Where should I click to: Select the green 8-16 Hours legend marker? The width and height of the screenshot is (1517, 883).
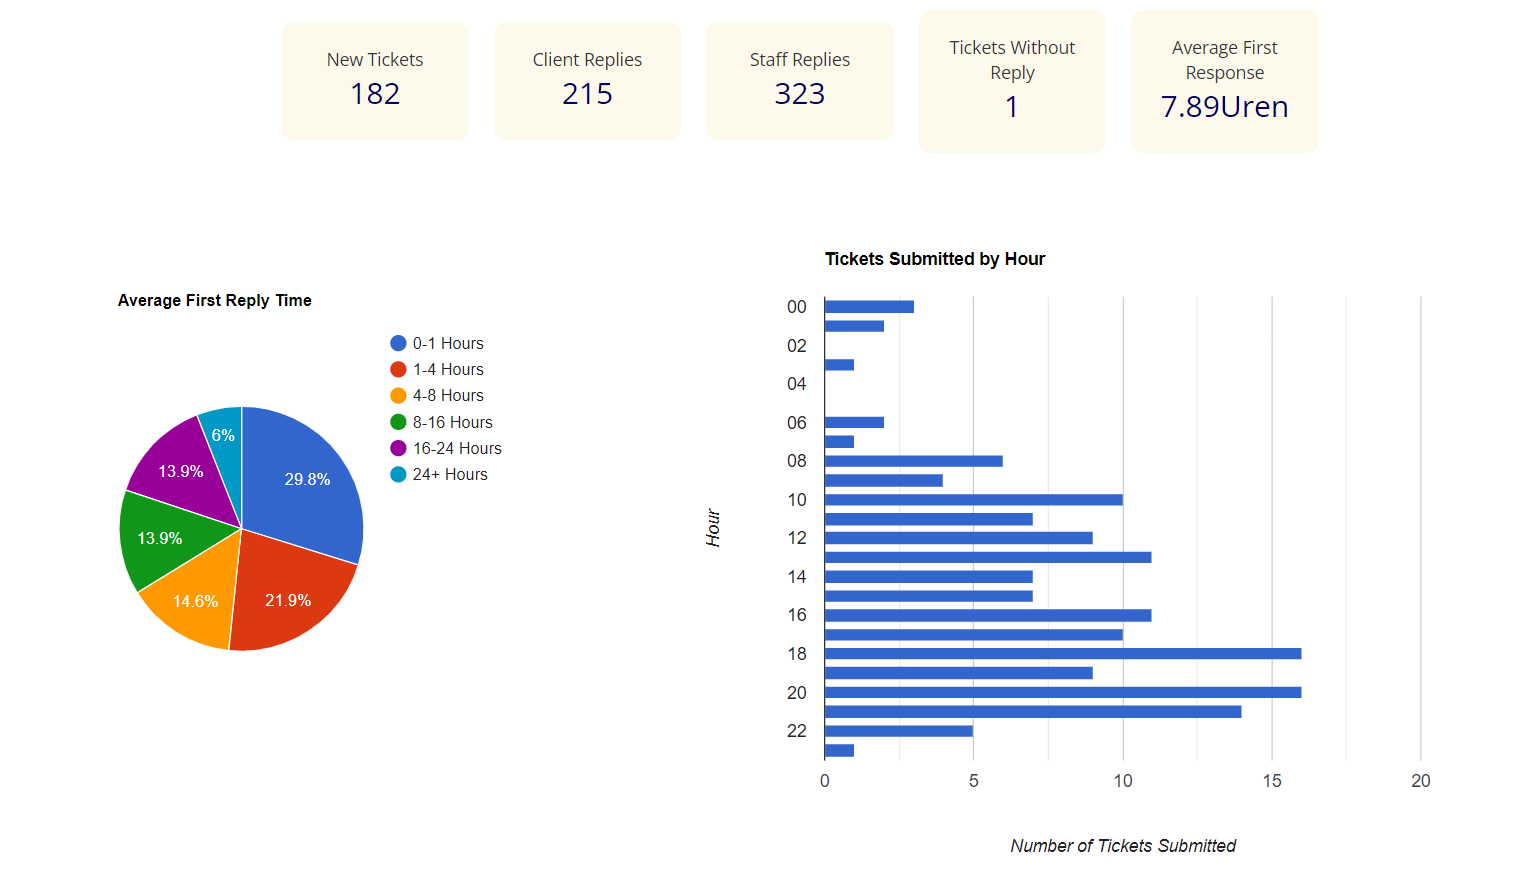tap(398, 422)
